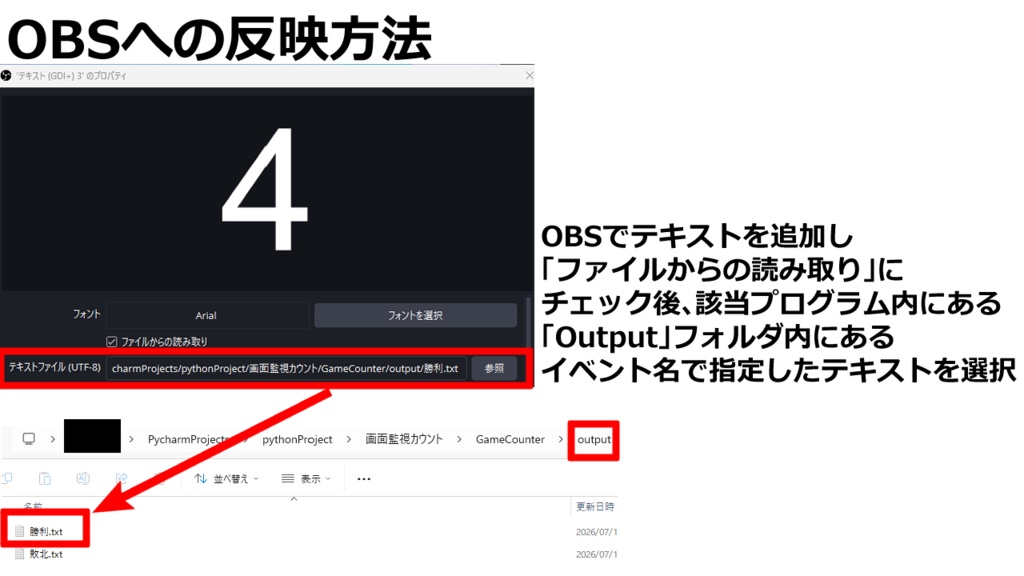Open PycharmProjects breadcrumb in Explorer
This screenshot has height=576, width=1024.
(x=189, y=440)
